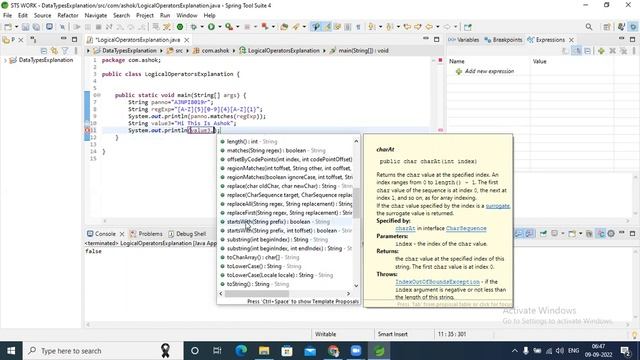The width and height of the screenshot is (640, 360).
Task: Collapse the main method fold marker
Action: click(98, 95)
